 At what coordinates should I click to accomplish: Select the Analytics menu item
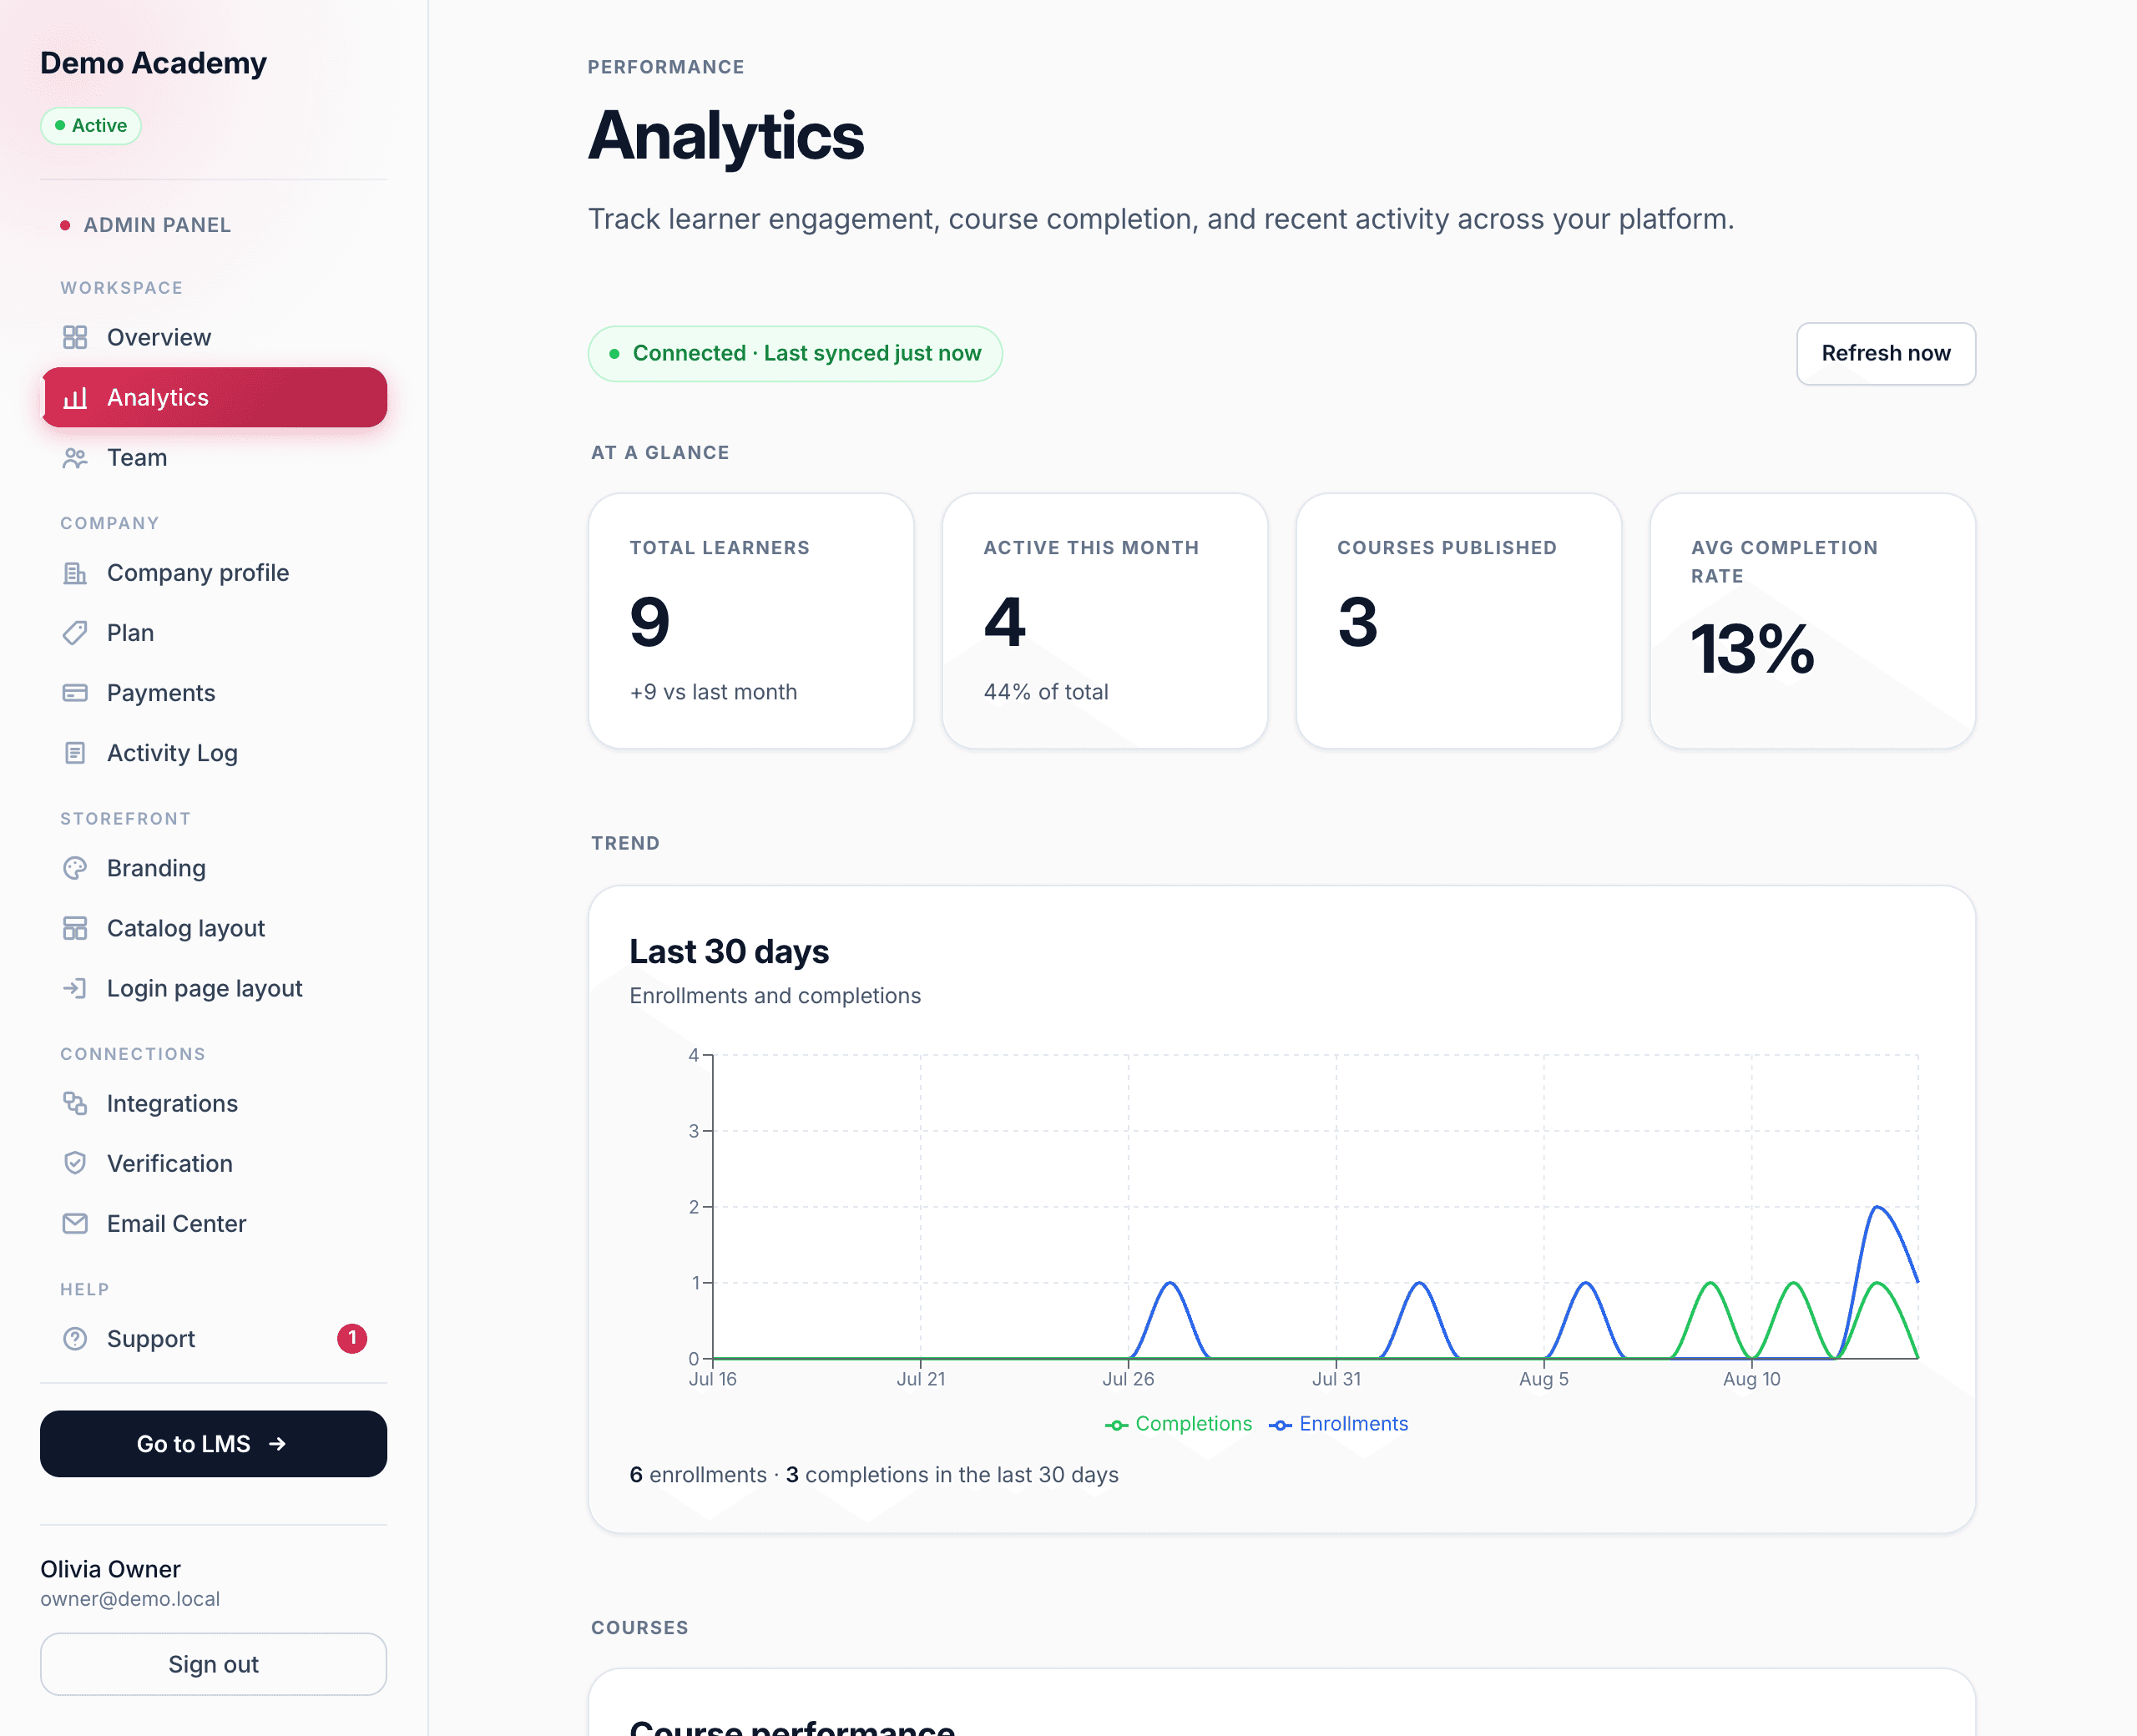coord(214,397)
